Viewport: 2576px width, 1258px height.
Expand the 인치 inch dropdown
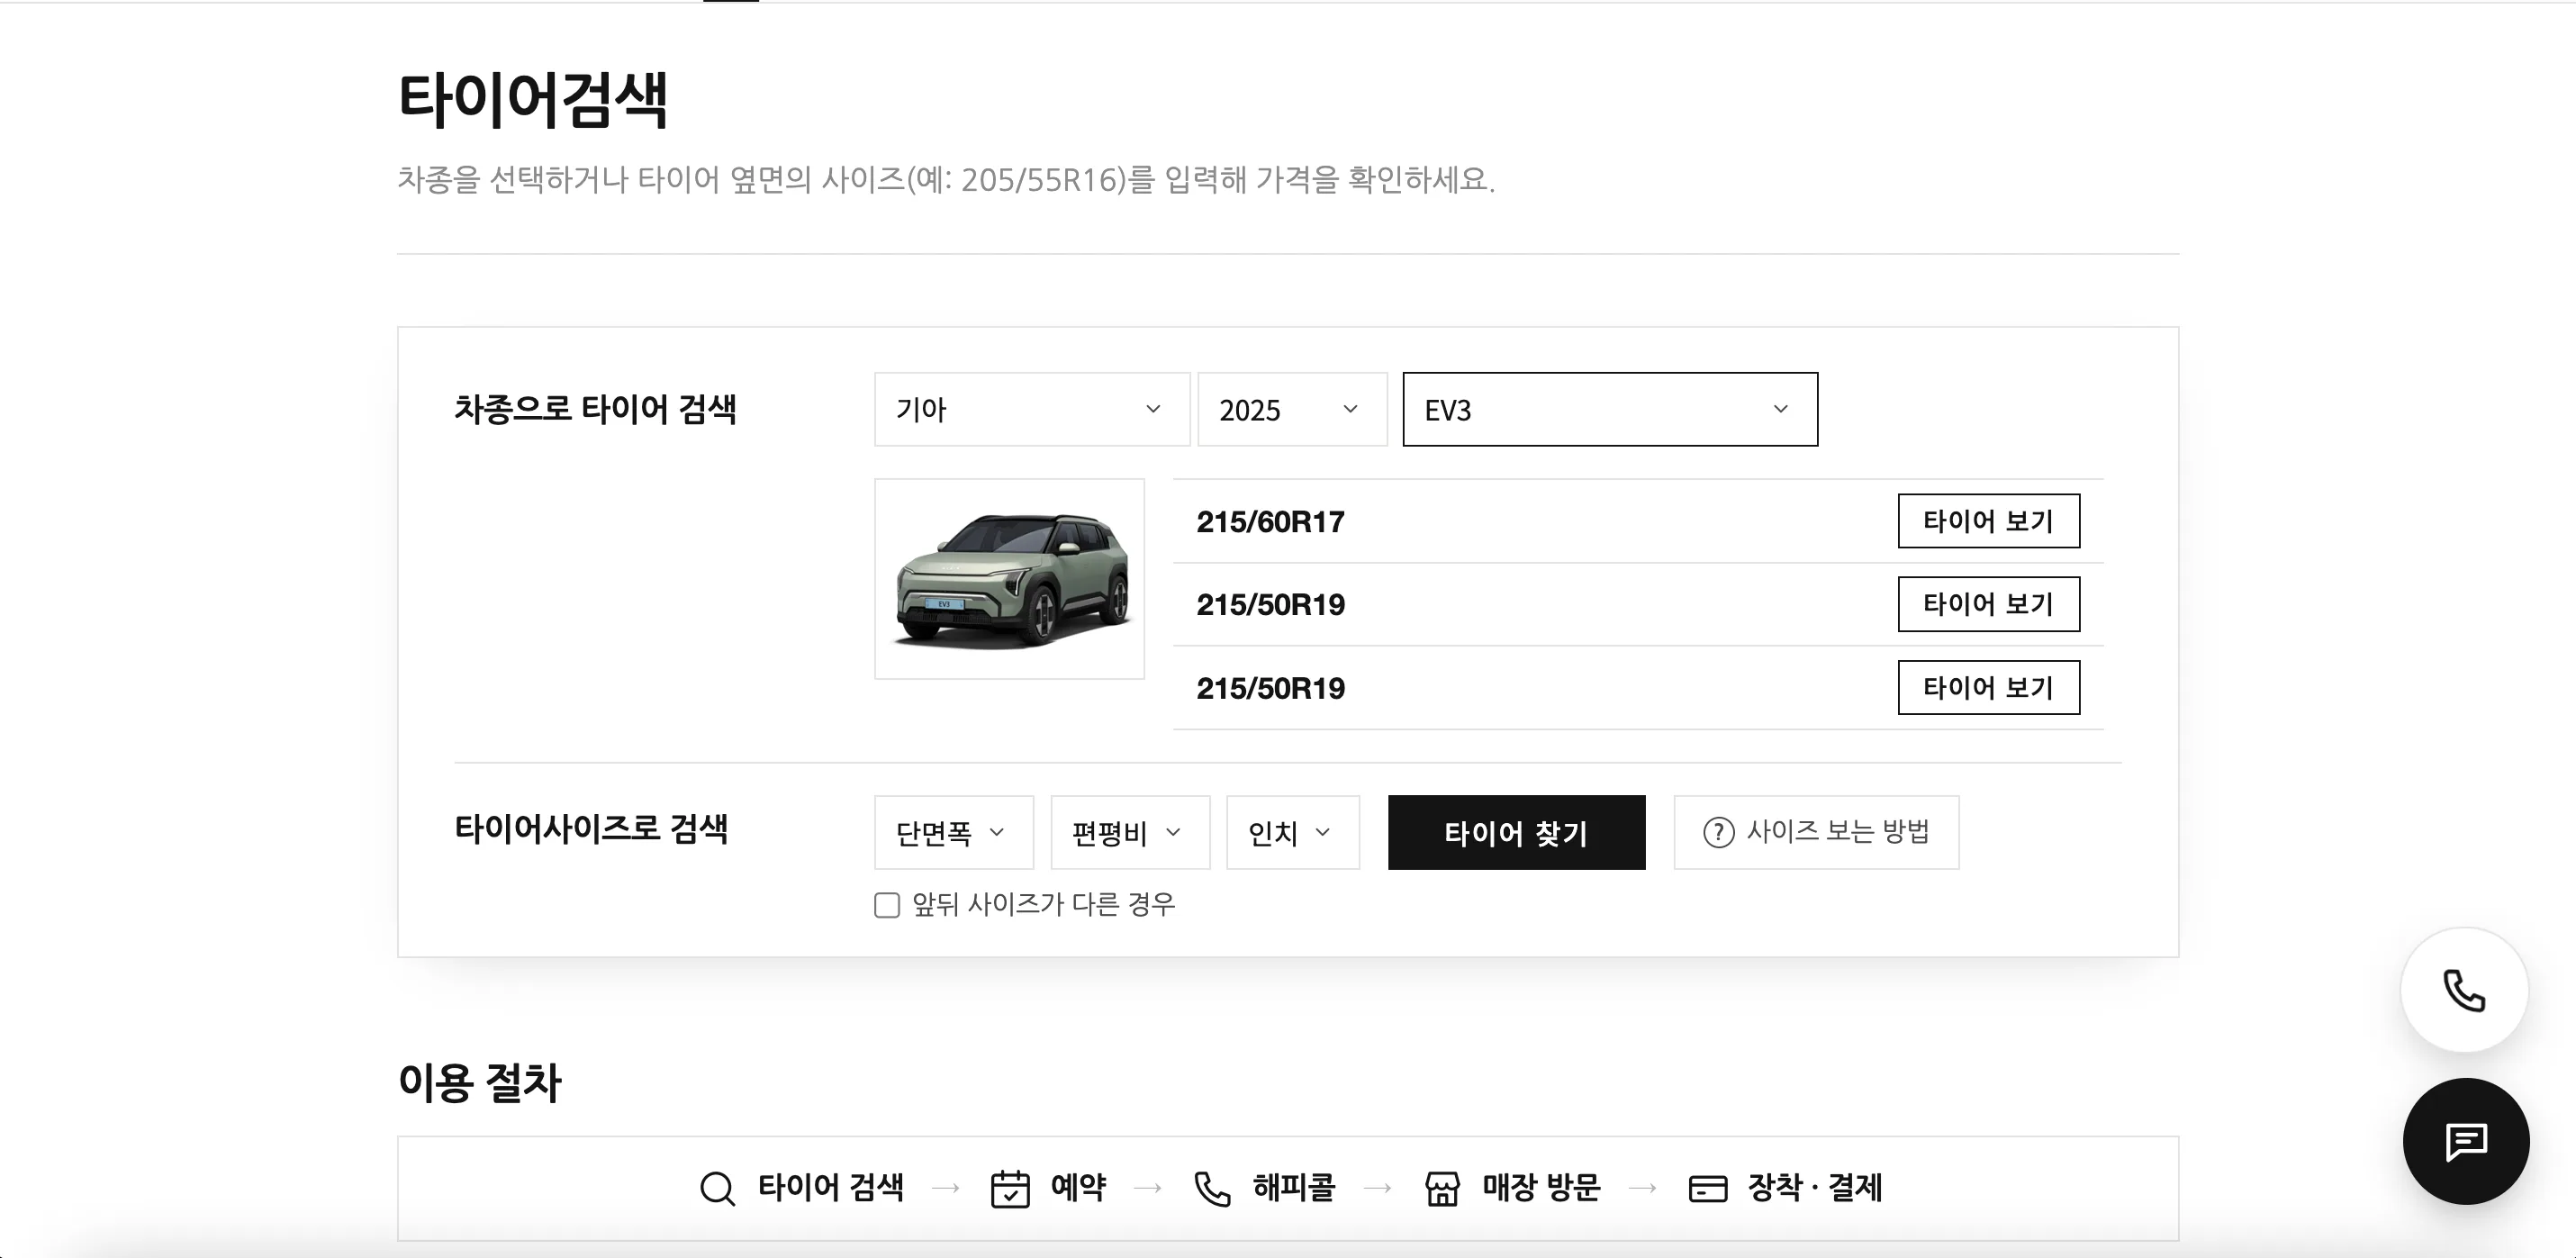click(x=1293, y=832)
